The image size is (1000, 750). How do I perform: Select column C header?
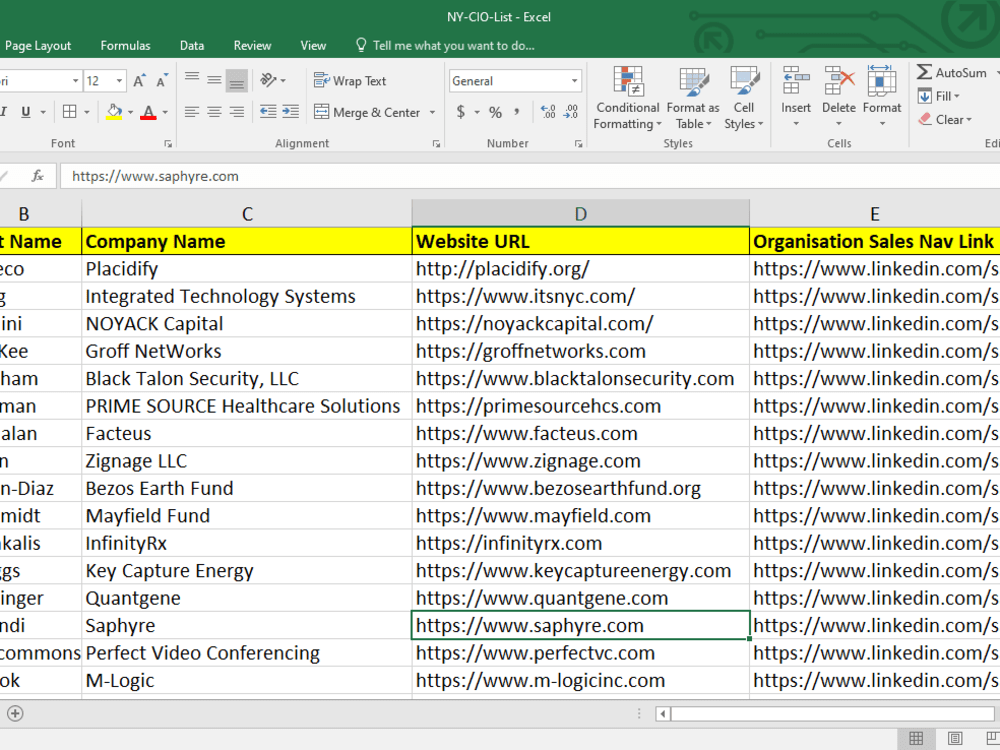pyautogui.click(x=247, y=214)
